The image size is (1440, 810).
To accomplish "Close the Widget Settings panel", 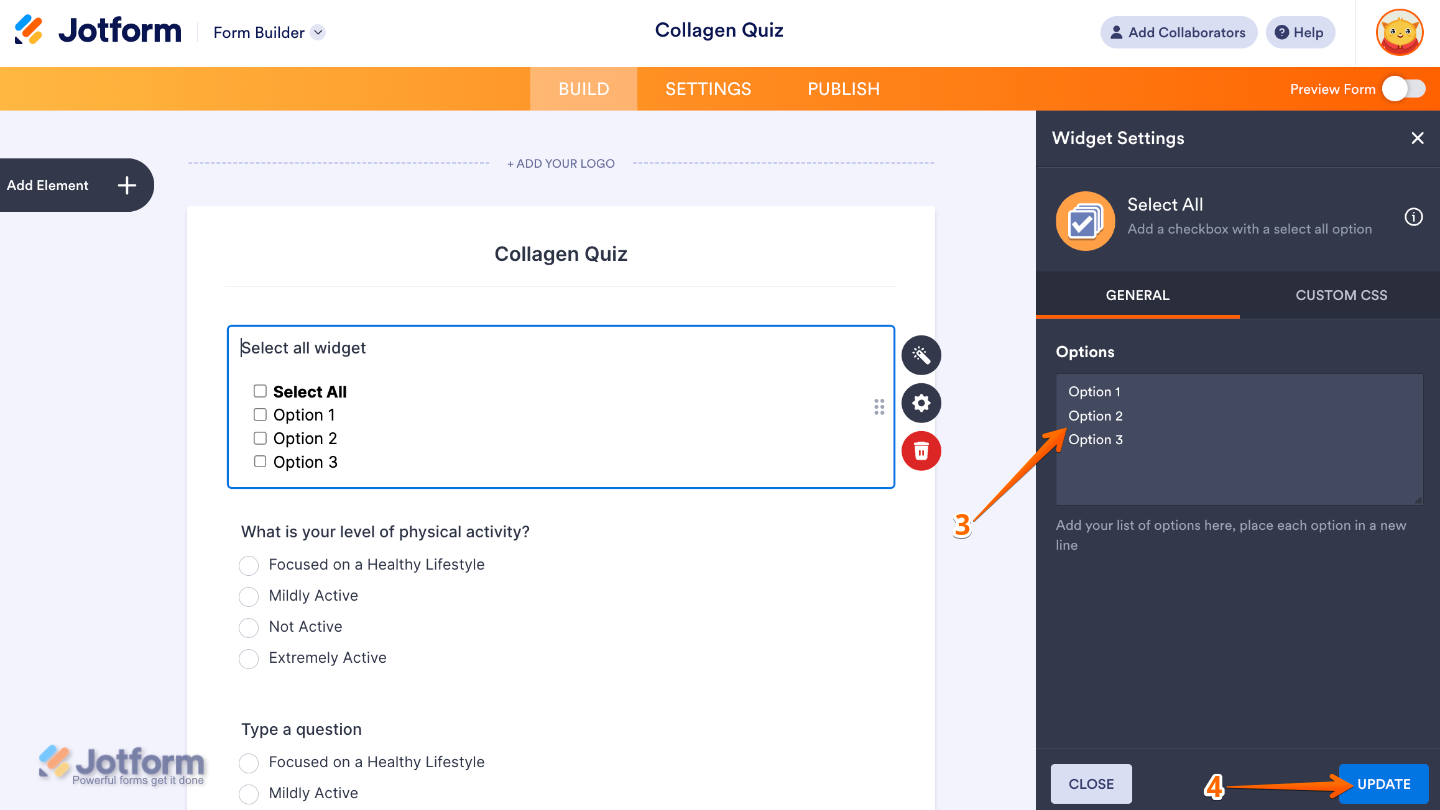I will coord(1417,138).
